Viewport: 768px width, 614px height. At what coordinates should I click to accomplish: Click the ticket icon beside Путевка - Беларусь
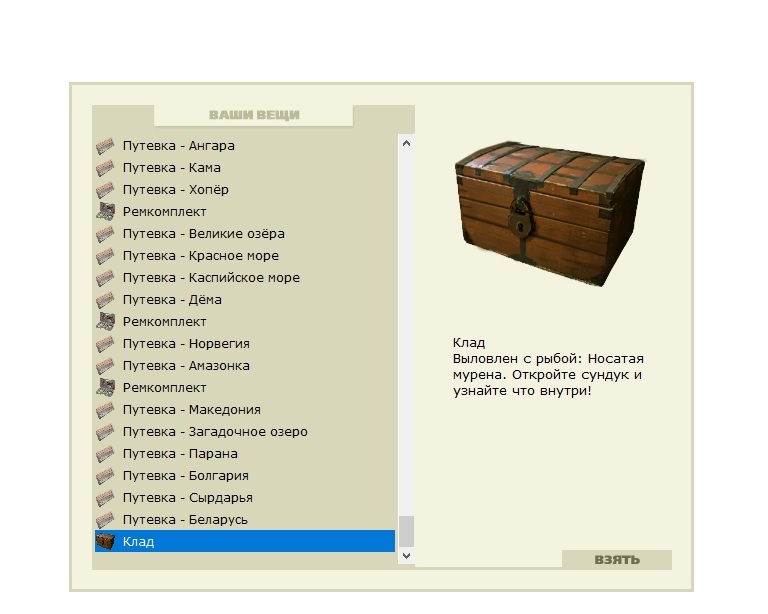tap(105, 520)
